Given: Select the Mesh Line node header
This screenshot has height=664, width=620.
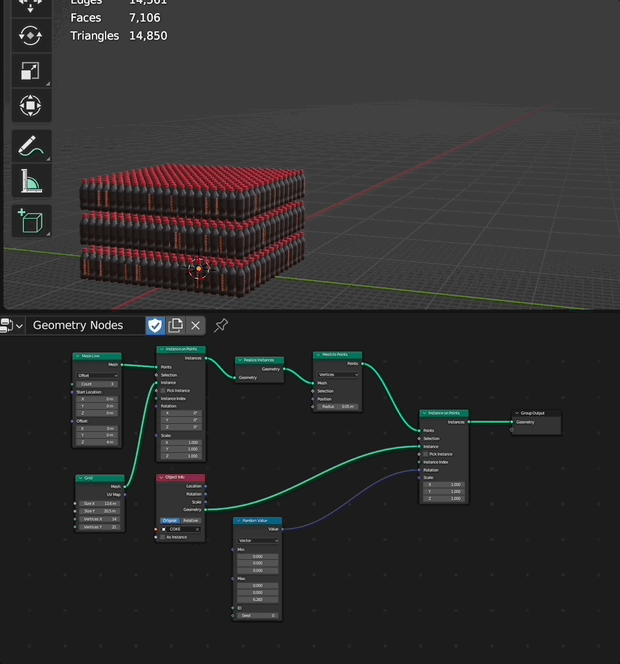Looking at the screenshot, I should point(97,356).
